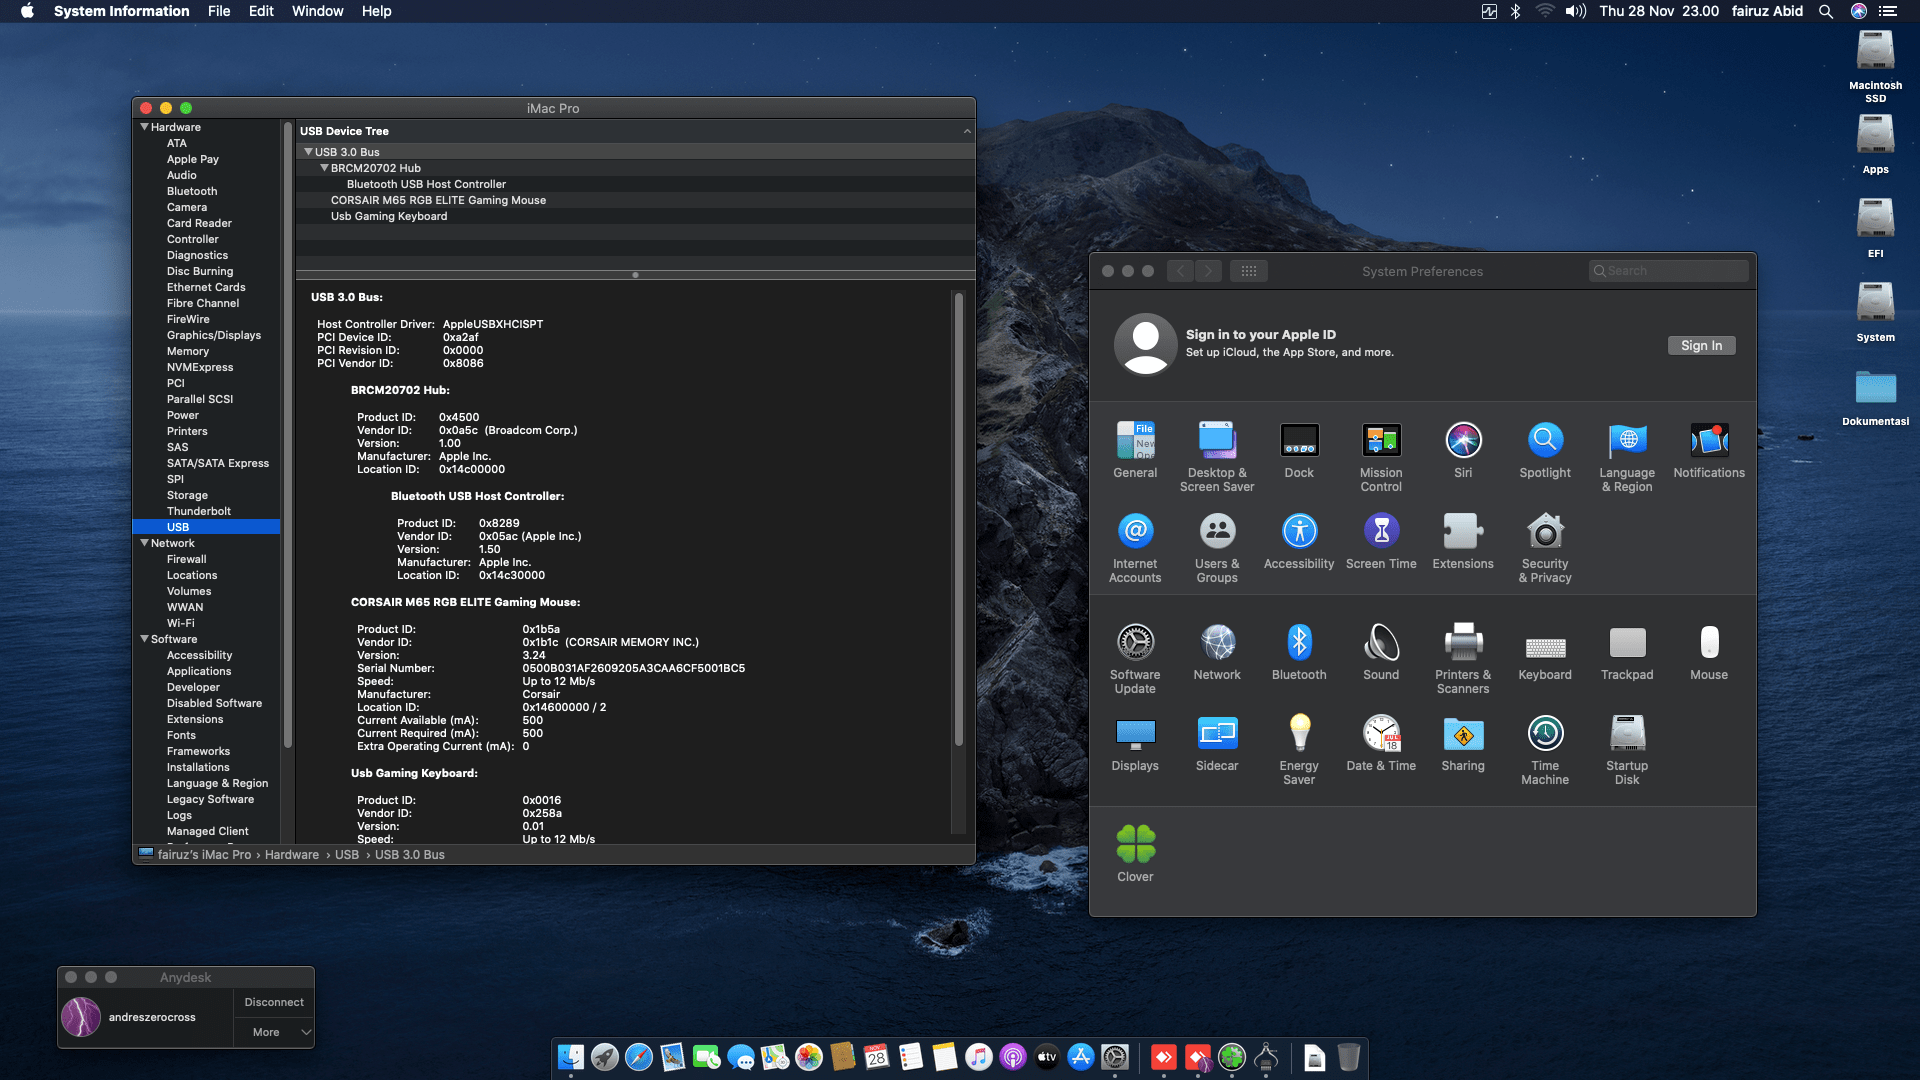This screenshot has width=1920, height=1080.
Task: Open the Startup Disk preferences
Action: tap(1627, 735)
